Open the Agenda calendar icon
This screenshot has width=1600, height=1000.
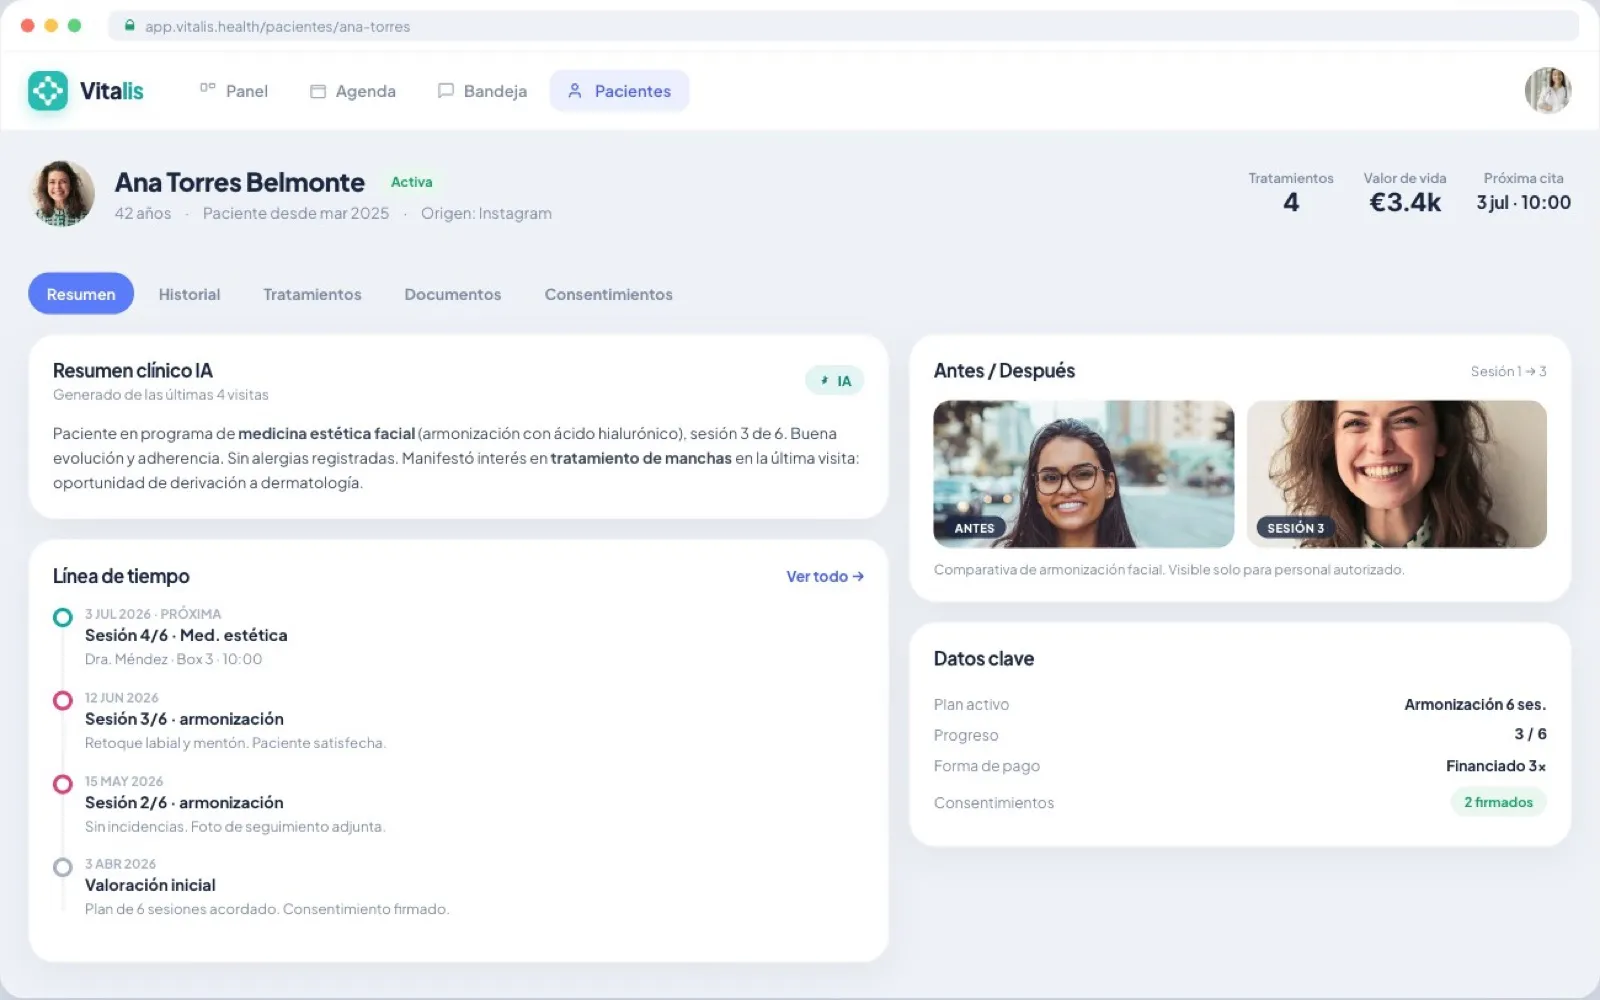318,91
